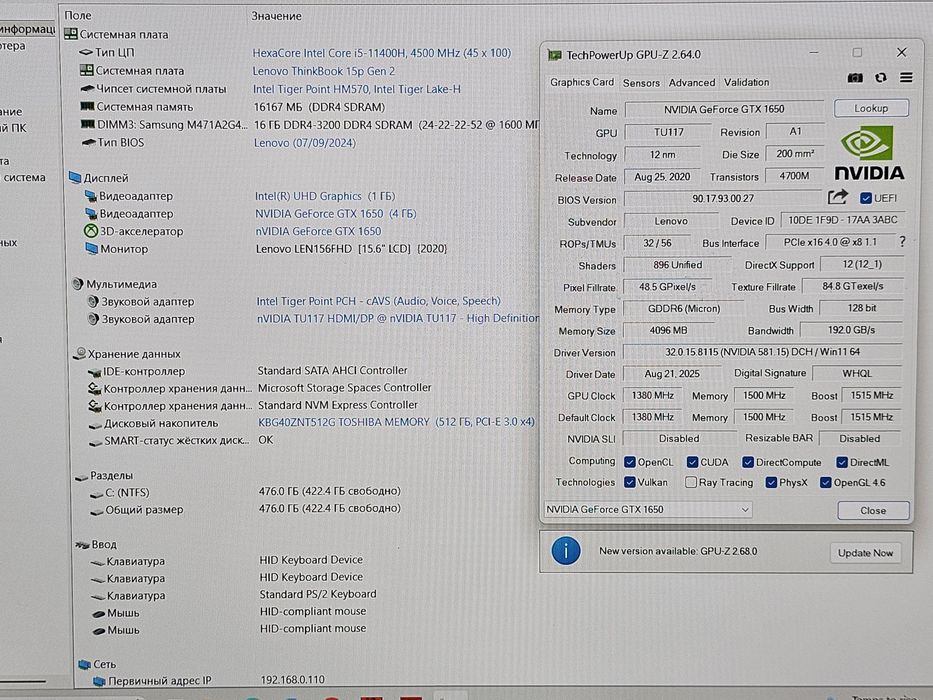Switch to the Sensors tab
This screenshot has width=933, height=700.
(x=641, y=83)
